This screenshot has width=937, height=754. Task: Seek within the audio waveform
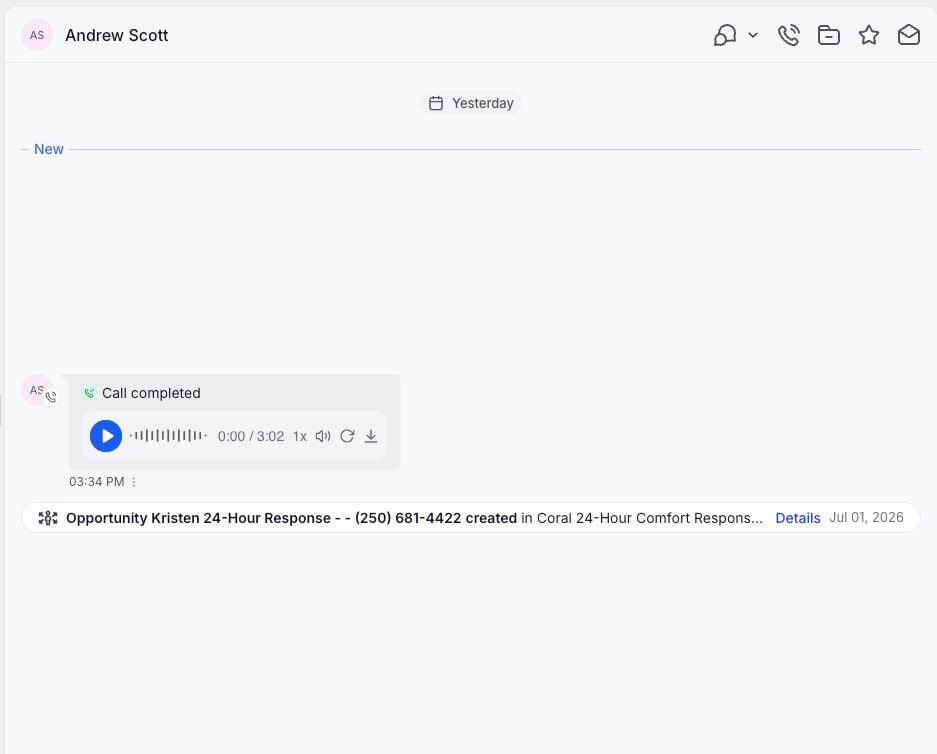169,436
